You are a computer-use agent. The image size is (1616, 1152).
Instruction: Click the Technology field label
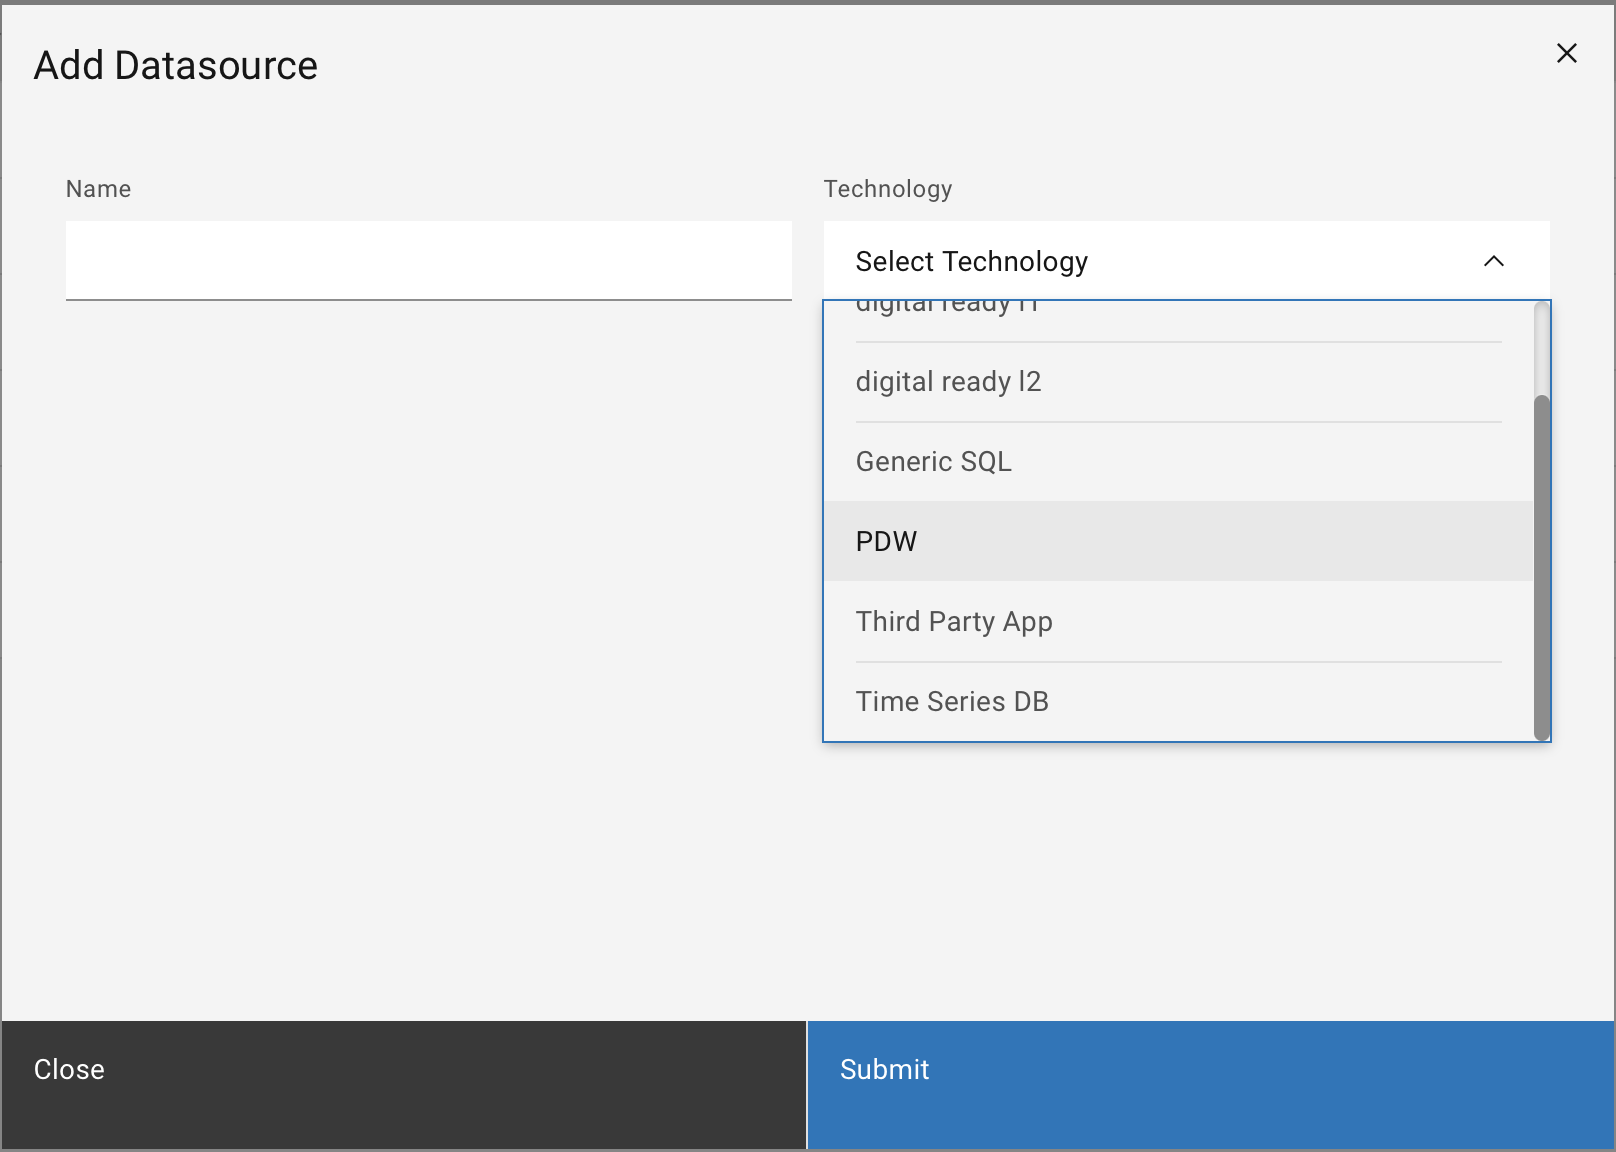(x=887, y=189)
